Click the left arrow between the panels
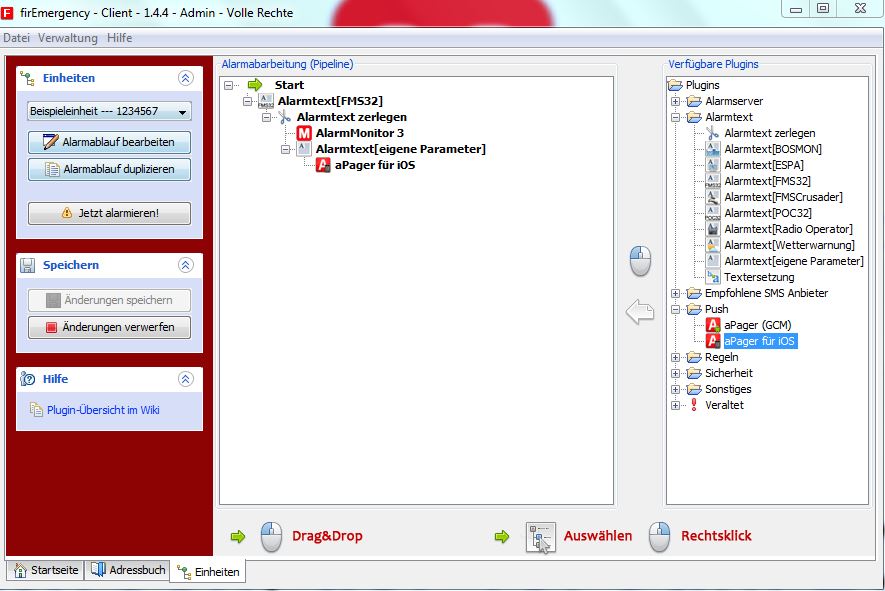Image resolution: width=885 pixels, height=591 pixels. pos(639,313)
